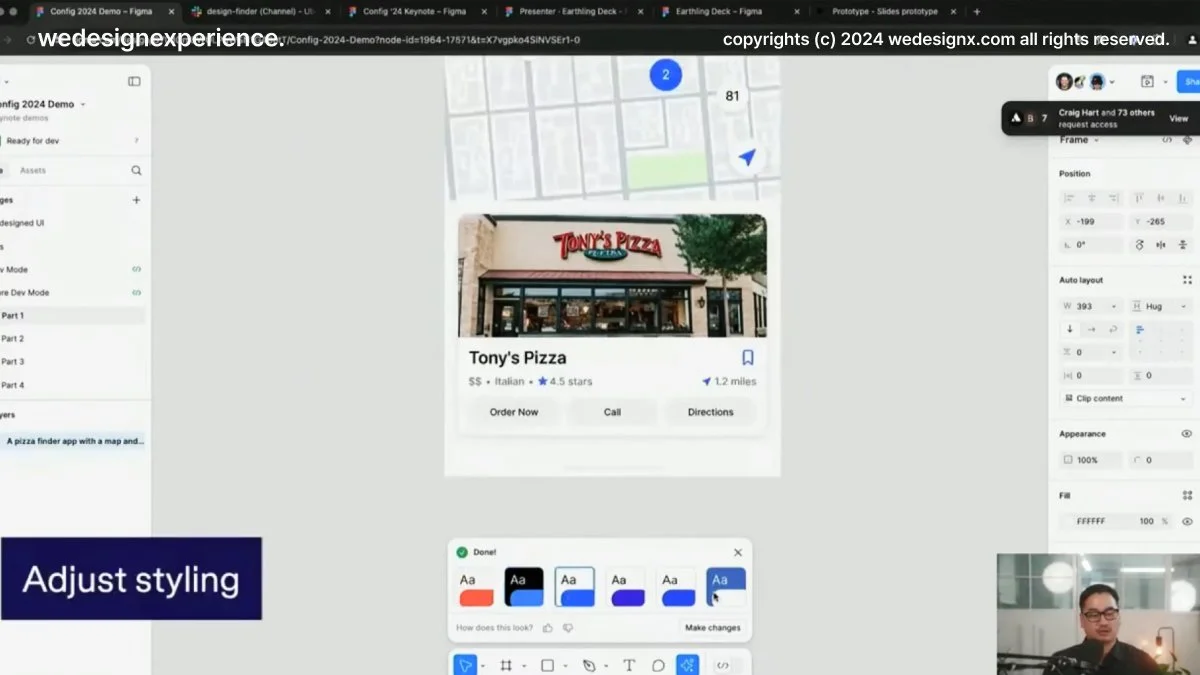This screenshot has width=1200, height=675.
Task: Select layer 'A pizza finder app with a map and...'
Action: coord(73,441)
